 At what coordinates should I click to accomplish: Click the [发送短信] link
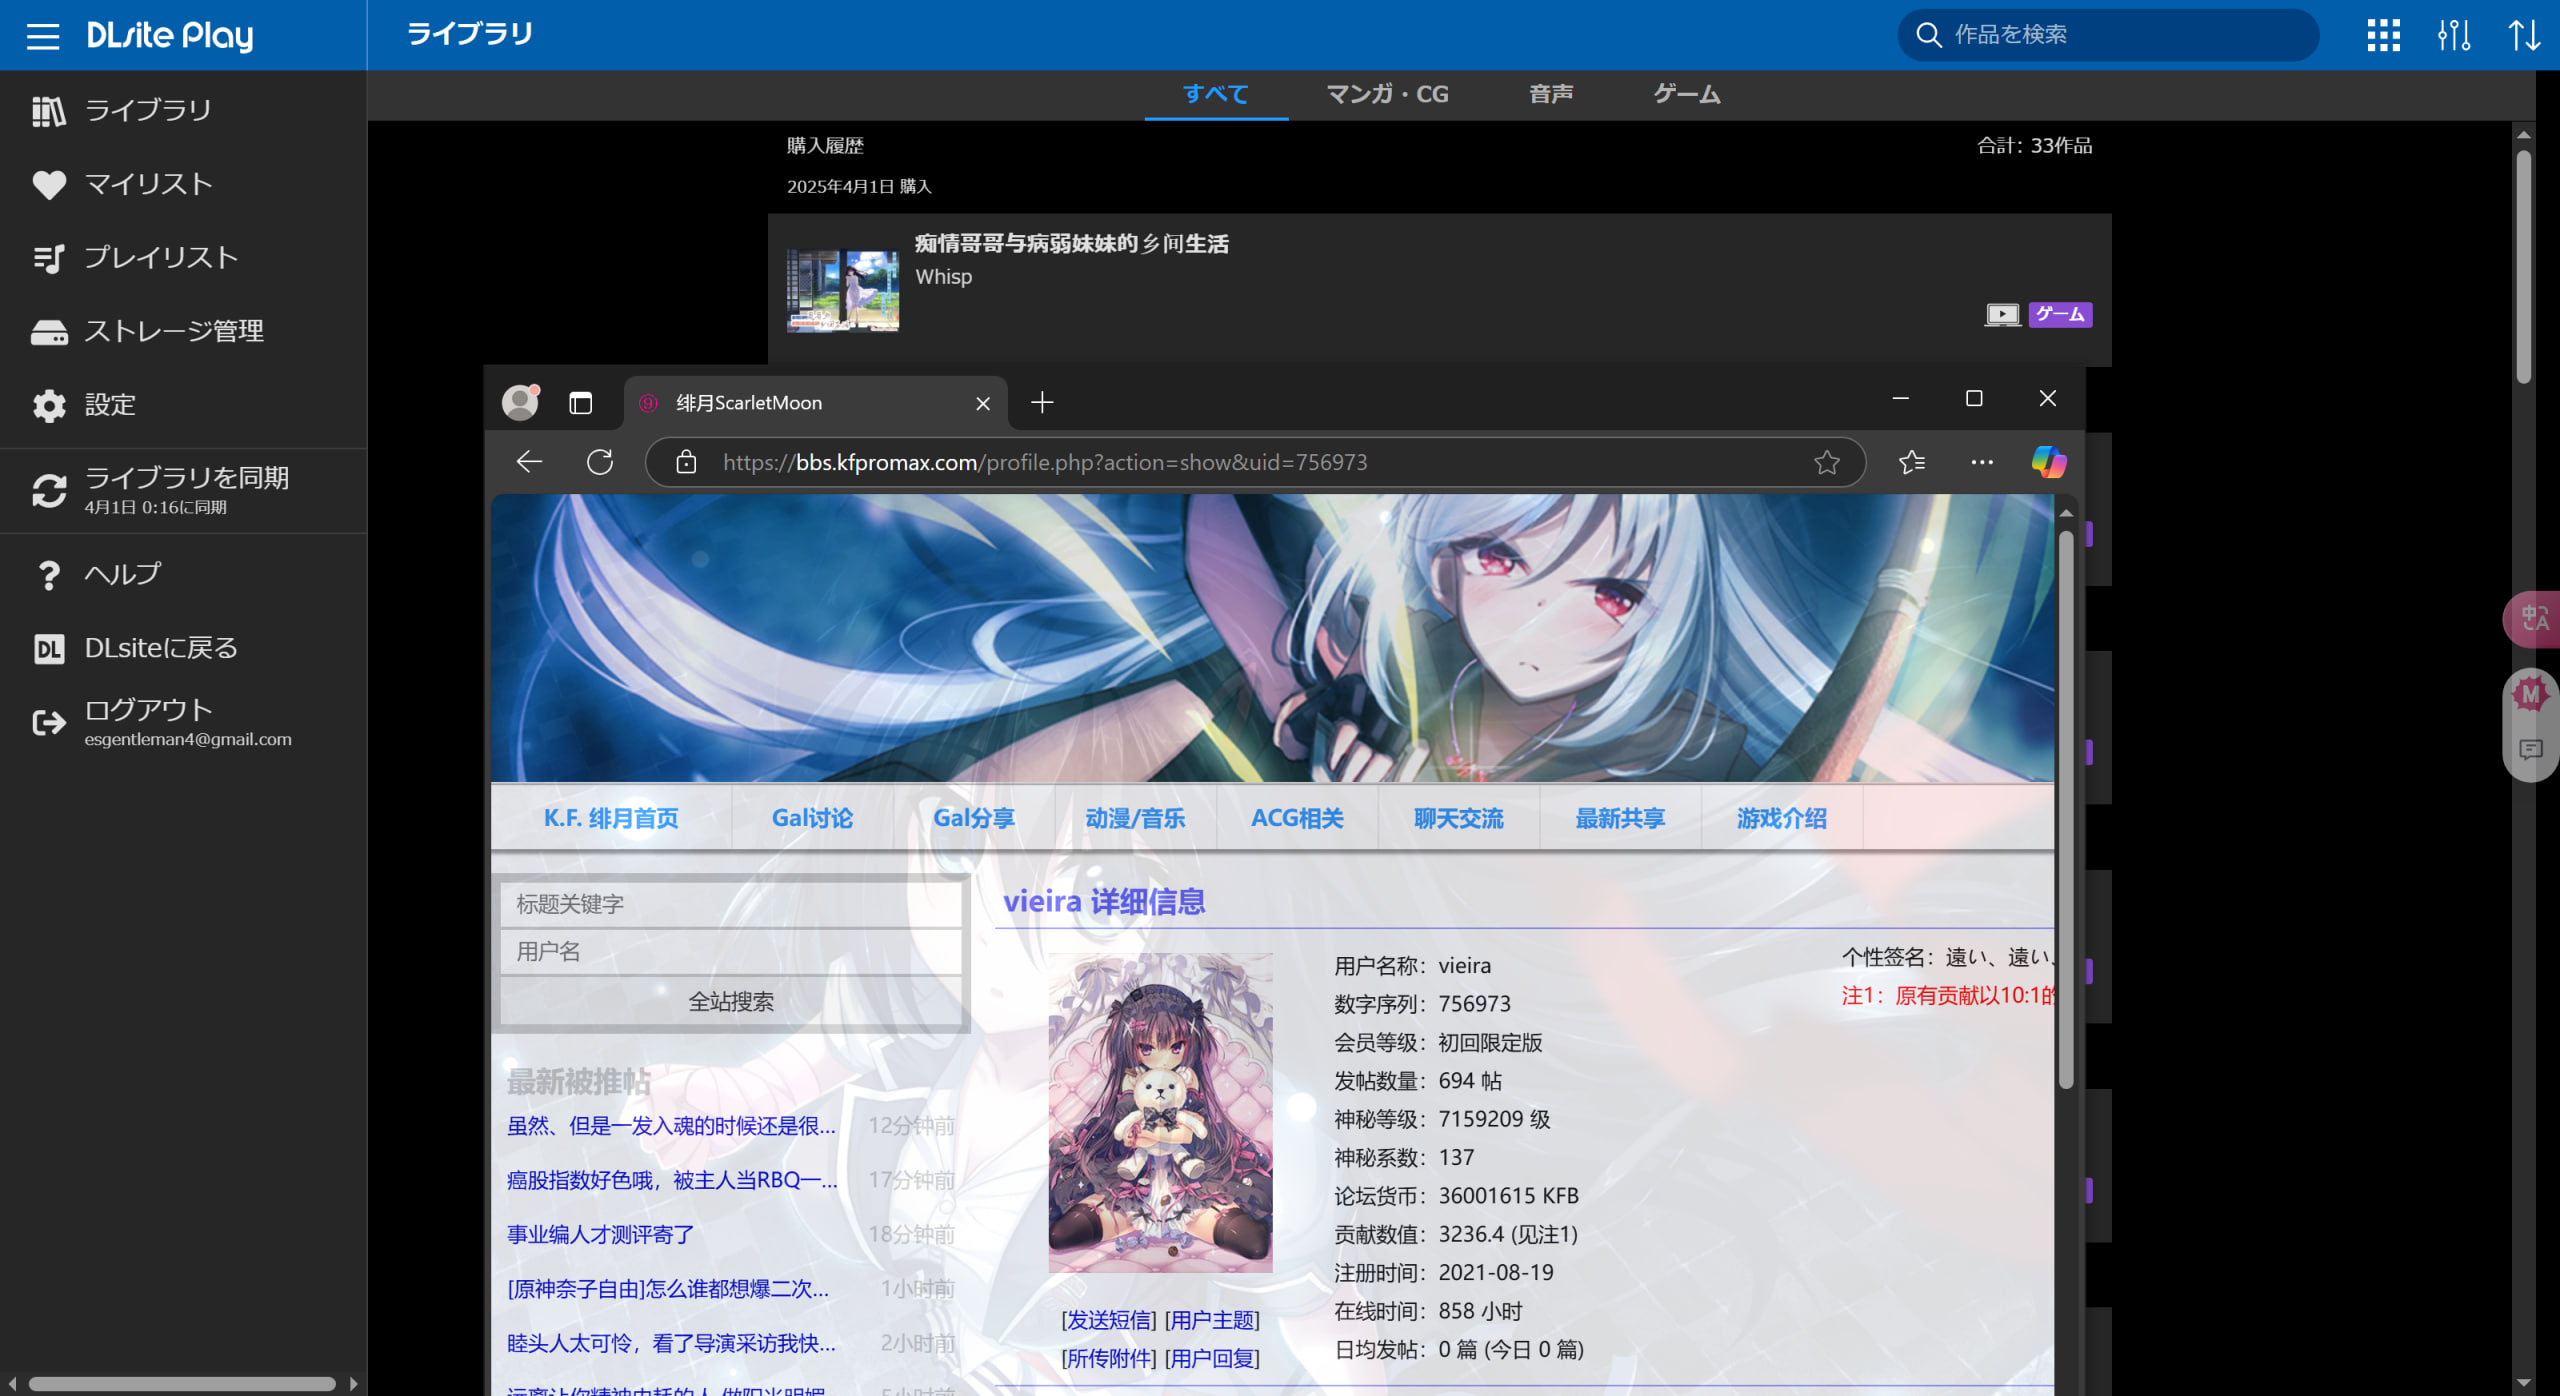1109,1320
